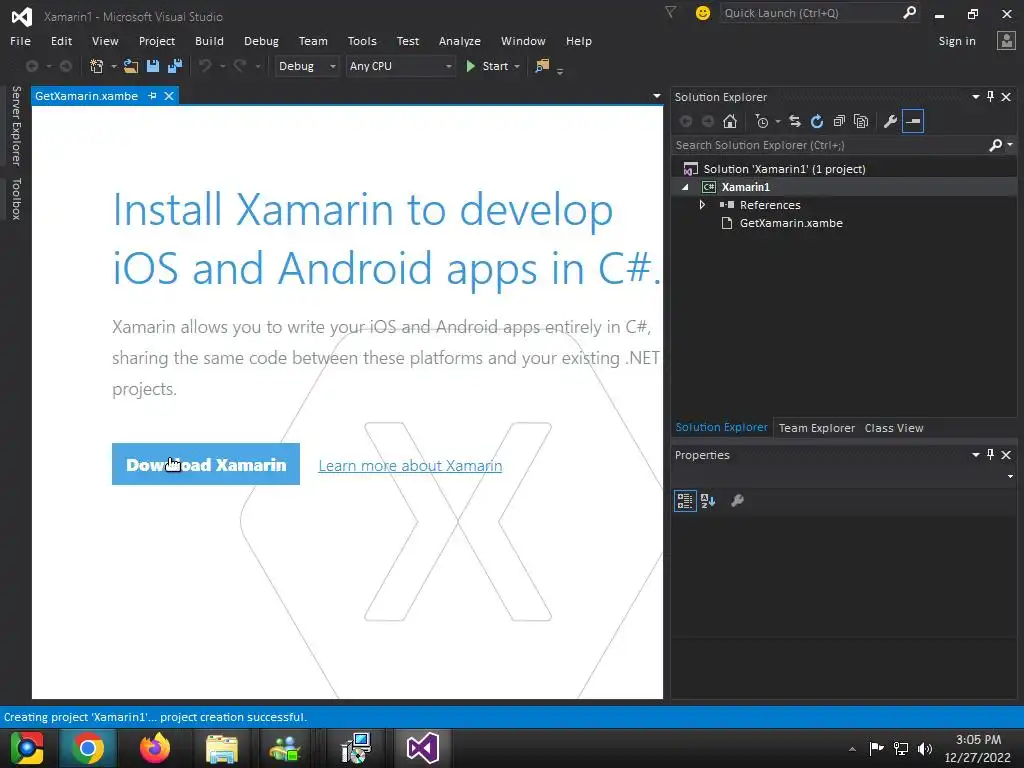
Task: Open Solution Explorer window position dropdown
Action: [x=976, y=97]
